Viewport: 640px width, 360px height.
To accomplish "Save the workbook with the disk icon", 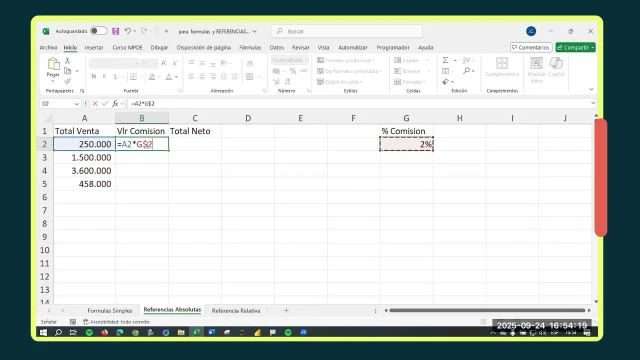I will 116,31.
